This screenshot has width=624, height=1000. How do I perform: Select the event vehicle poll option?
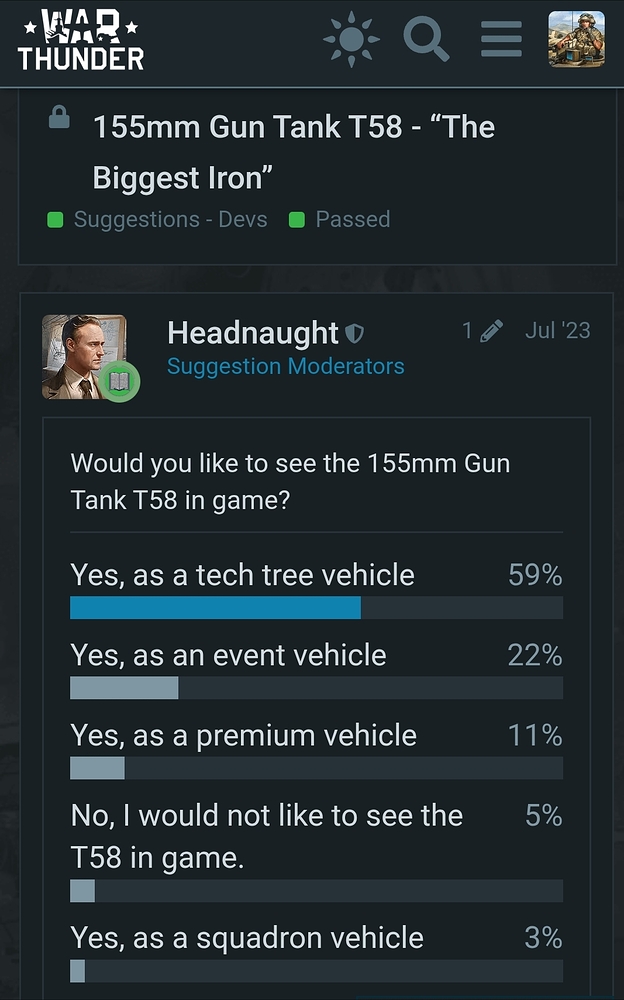point(316,670)
